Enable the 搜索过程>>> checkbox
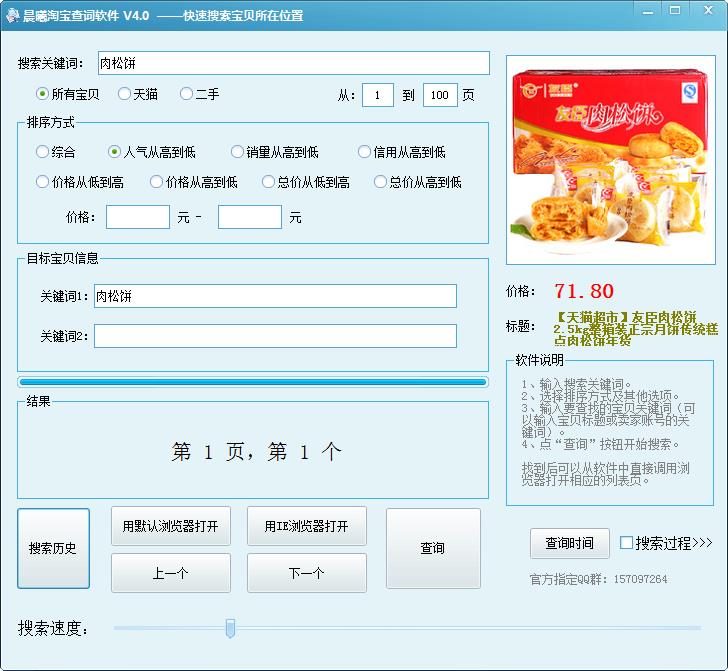This screenshot has width=728, height=671. click(x=626, y=542)
